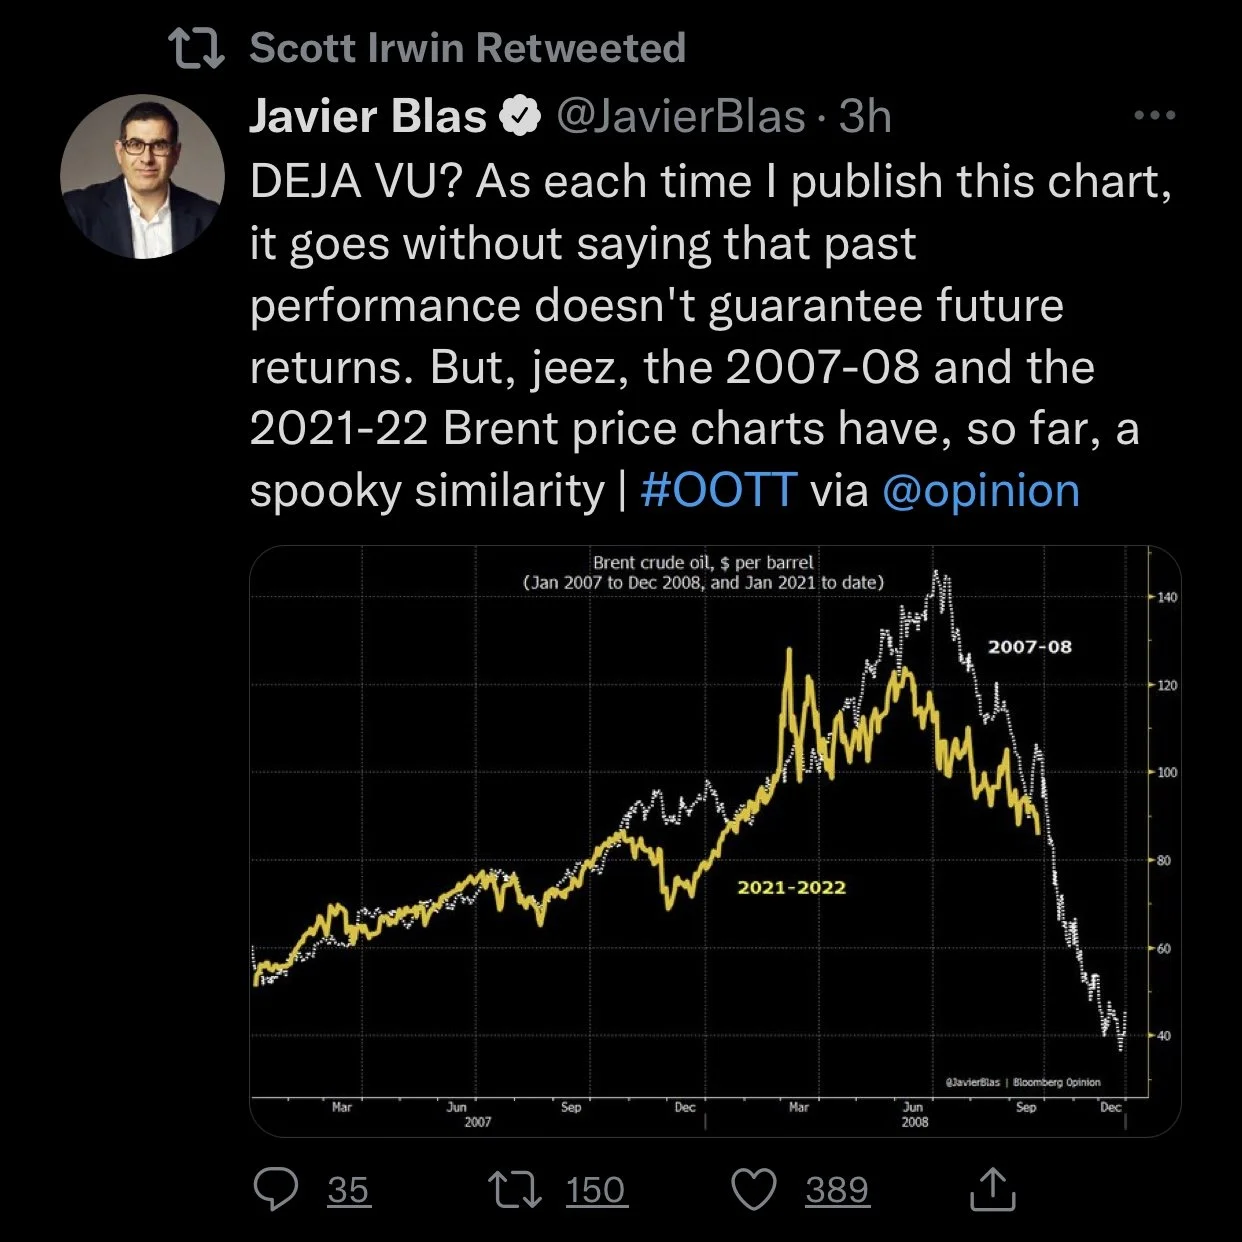Viewport: 1242px width, 1242px height.
Task: View the 150 retweets count
Action: click(x=596, y=1190)
